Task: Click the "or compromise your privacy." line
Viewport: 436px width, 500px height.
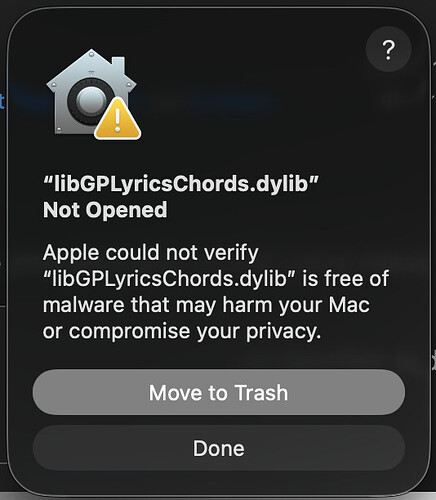Action: (x=182, y=331)
